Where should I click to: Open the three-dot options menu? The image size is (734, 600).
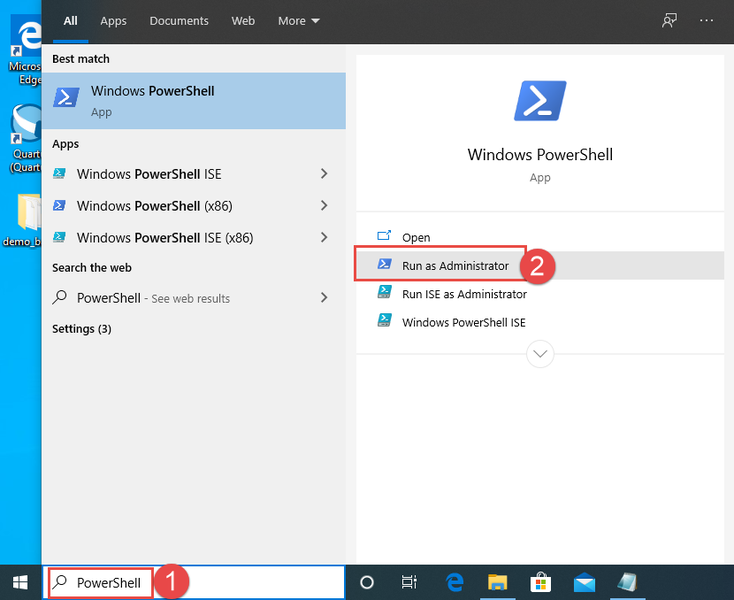(706, 20)
